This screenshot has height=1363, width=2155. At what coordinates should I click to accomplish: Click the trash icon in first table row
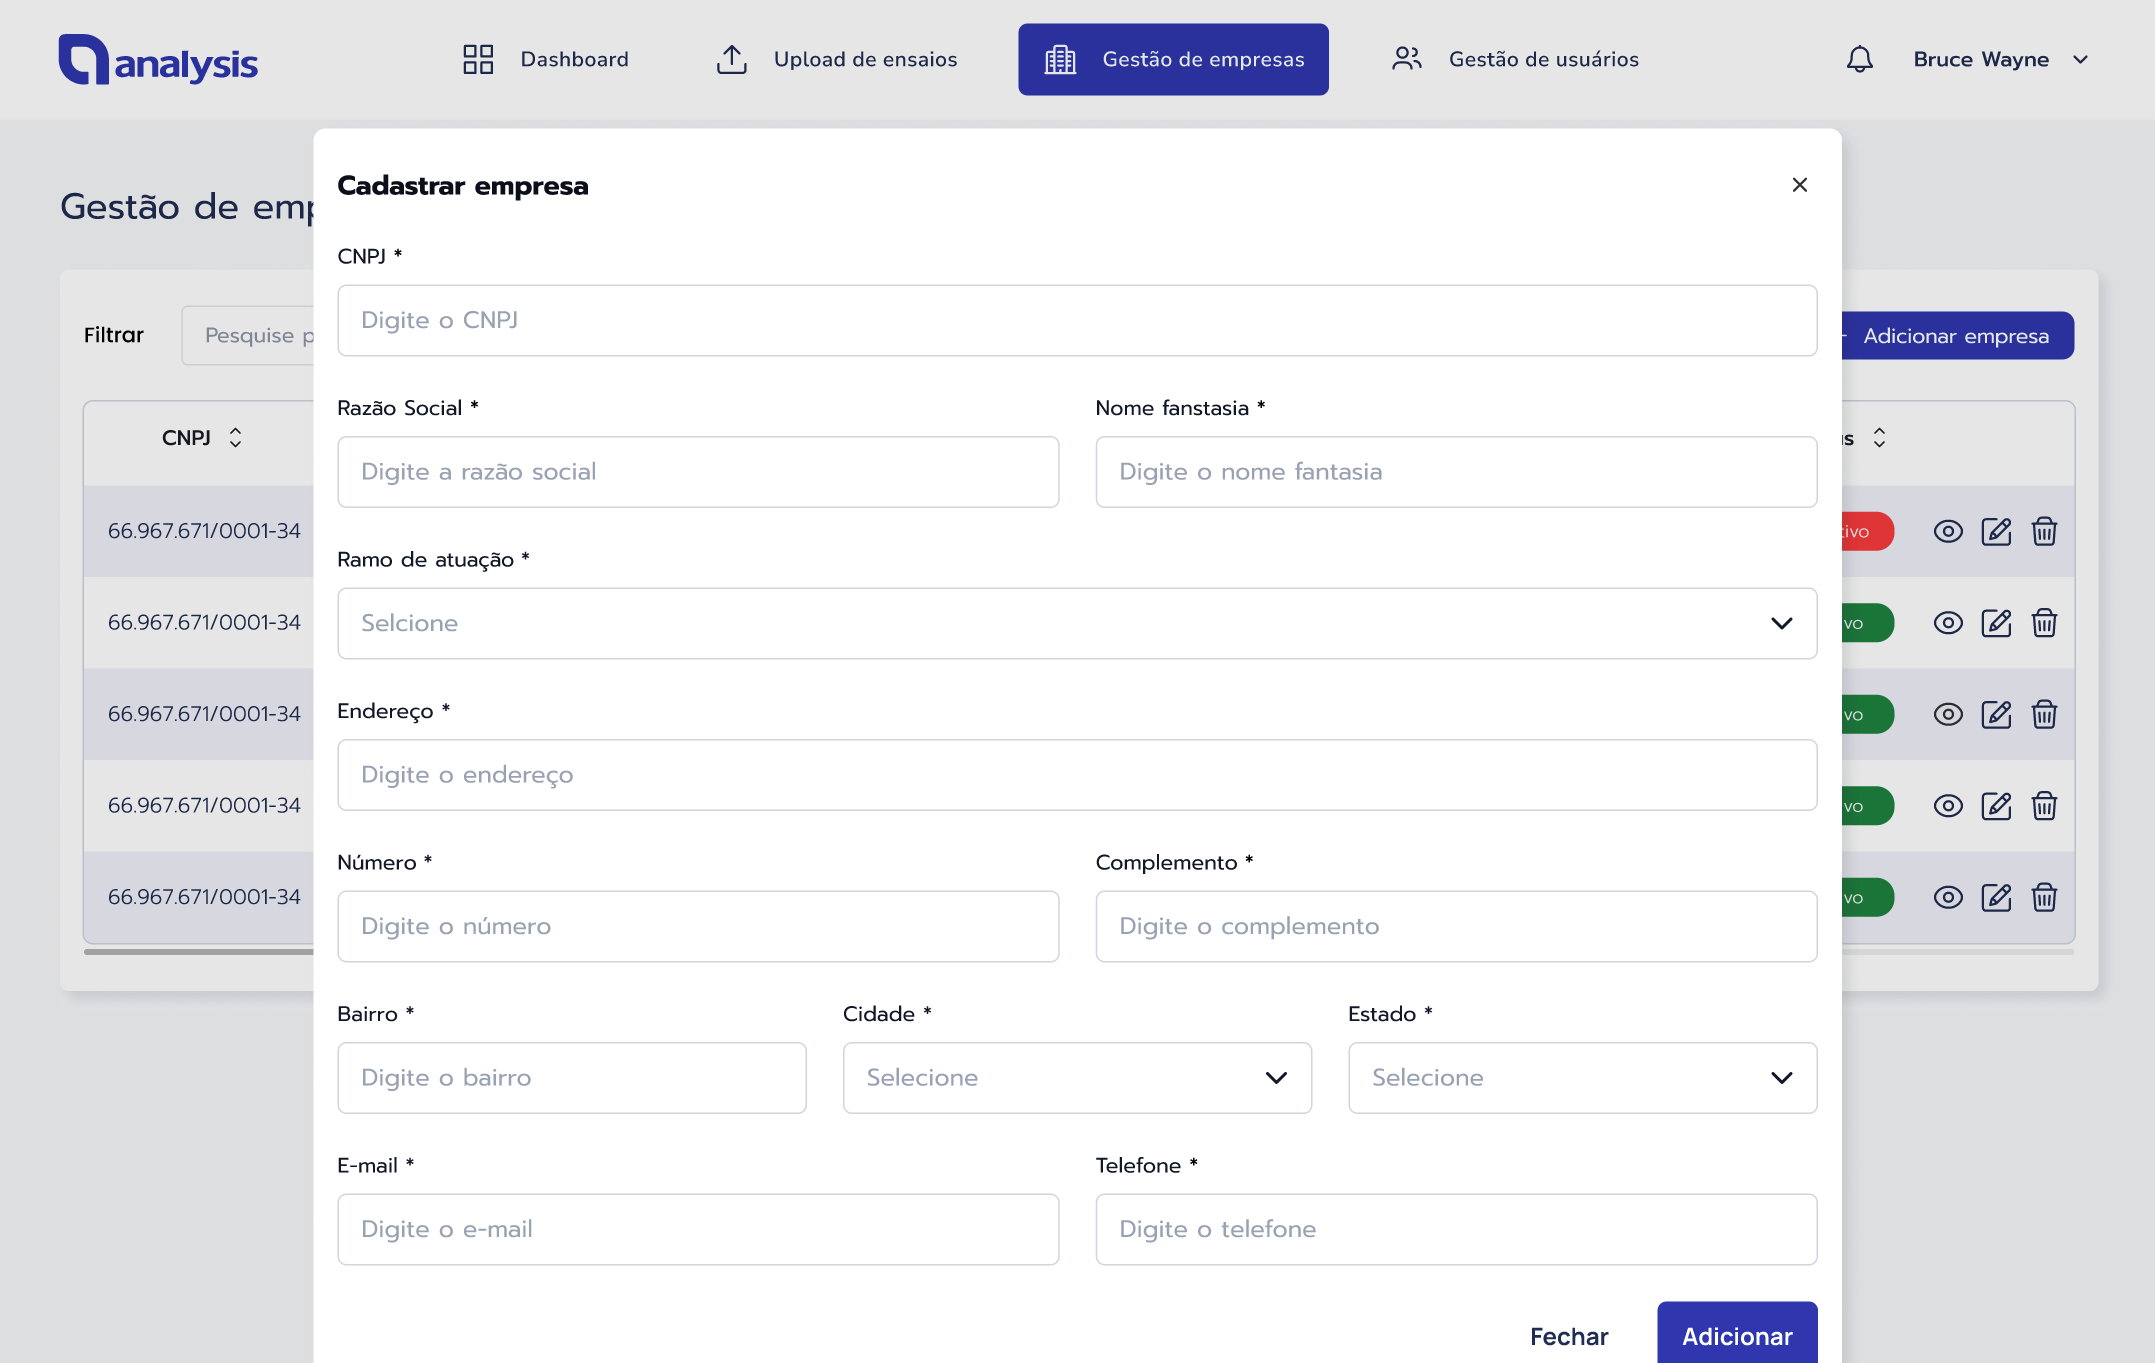(2044, 531)
